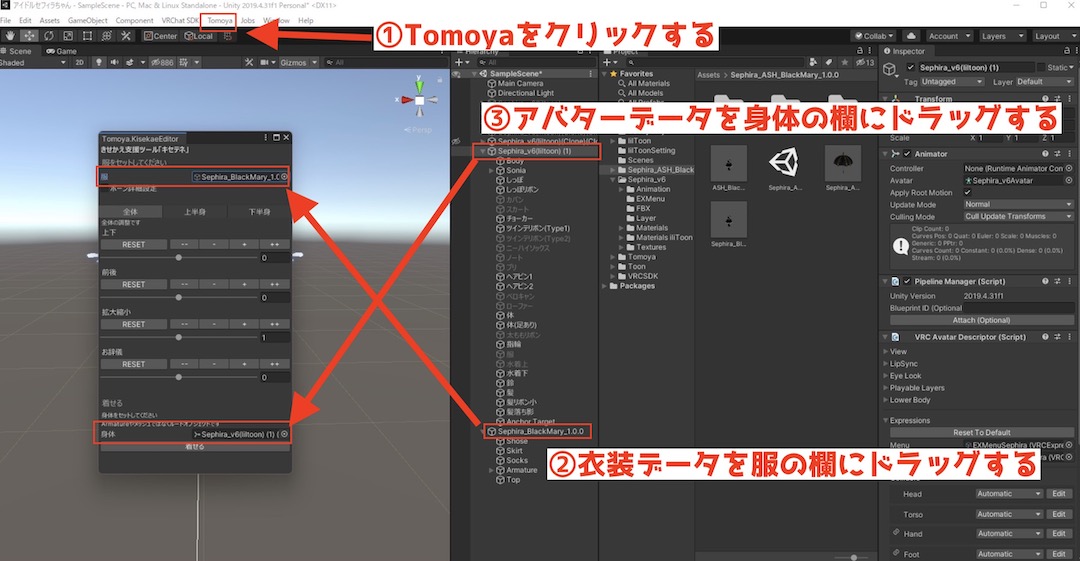The height and width of the screenshot is (561, 1080).
Task: Toggle the 2D scene view mode
Action: click(79, 62)
